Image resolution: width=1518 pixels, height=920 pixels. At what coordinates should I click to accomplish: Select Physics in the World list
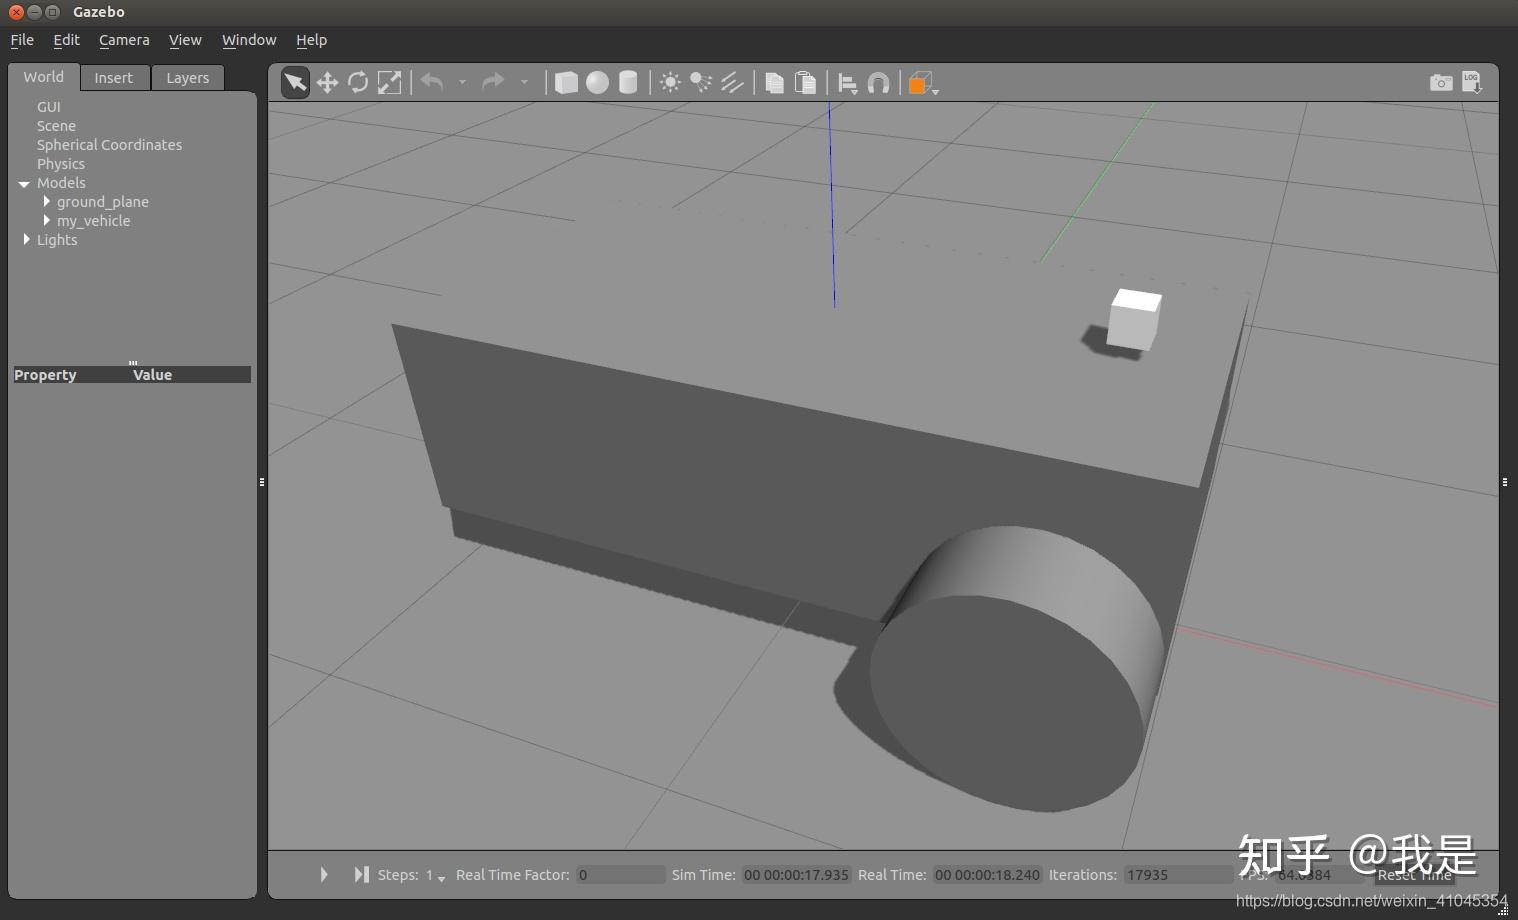pyautogui.click(x=61, y=164)
